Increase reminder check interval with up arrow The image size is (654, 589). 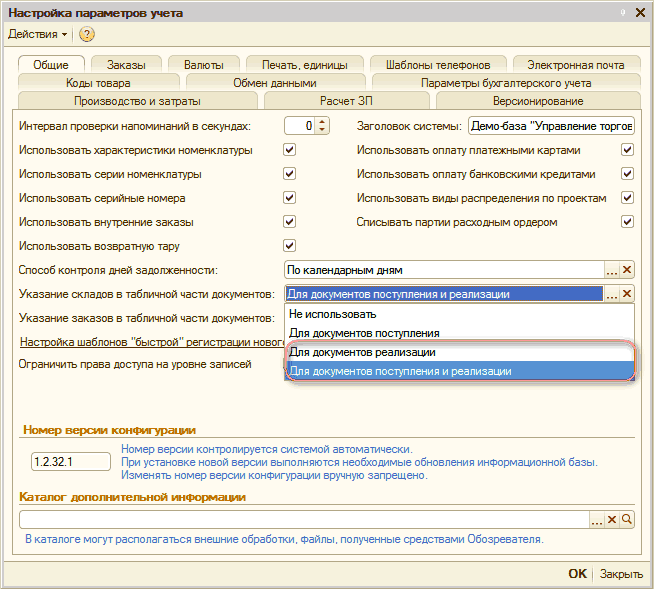(x=322, y=122)
